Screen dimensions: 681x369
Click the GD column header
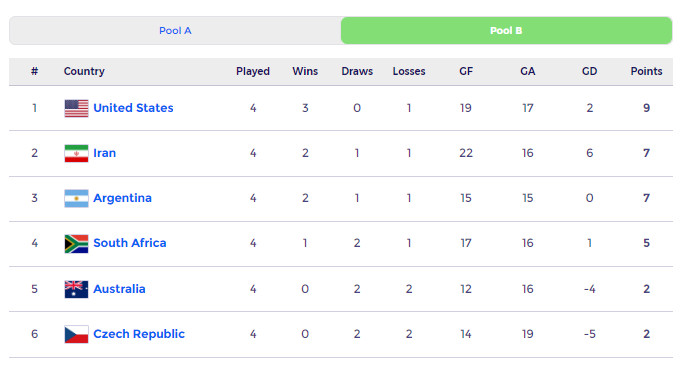[x=589, y=71]
